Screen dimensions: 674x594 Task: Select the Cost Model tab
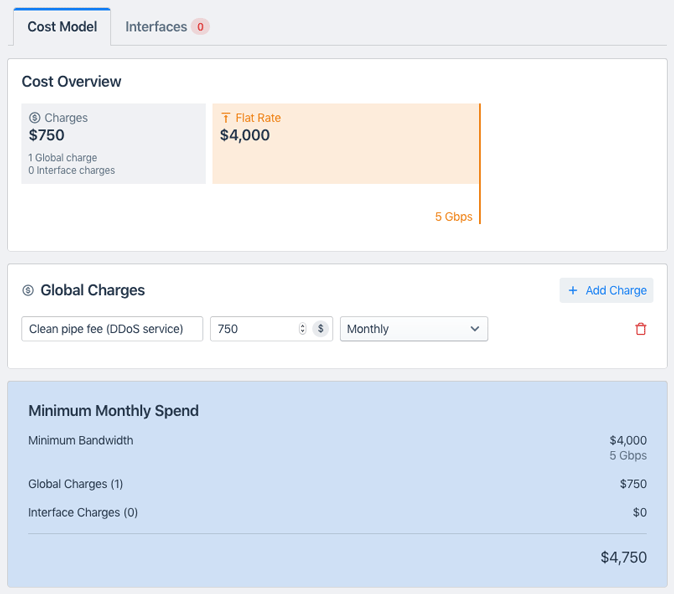tap(62, 27)
